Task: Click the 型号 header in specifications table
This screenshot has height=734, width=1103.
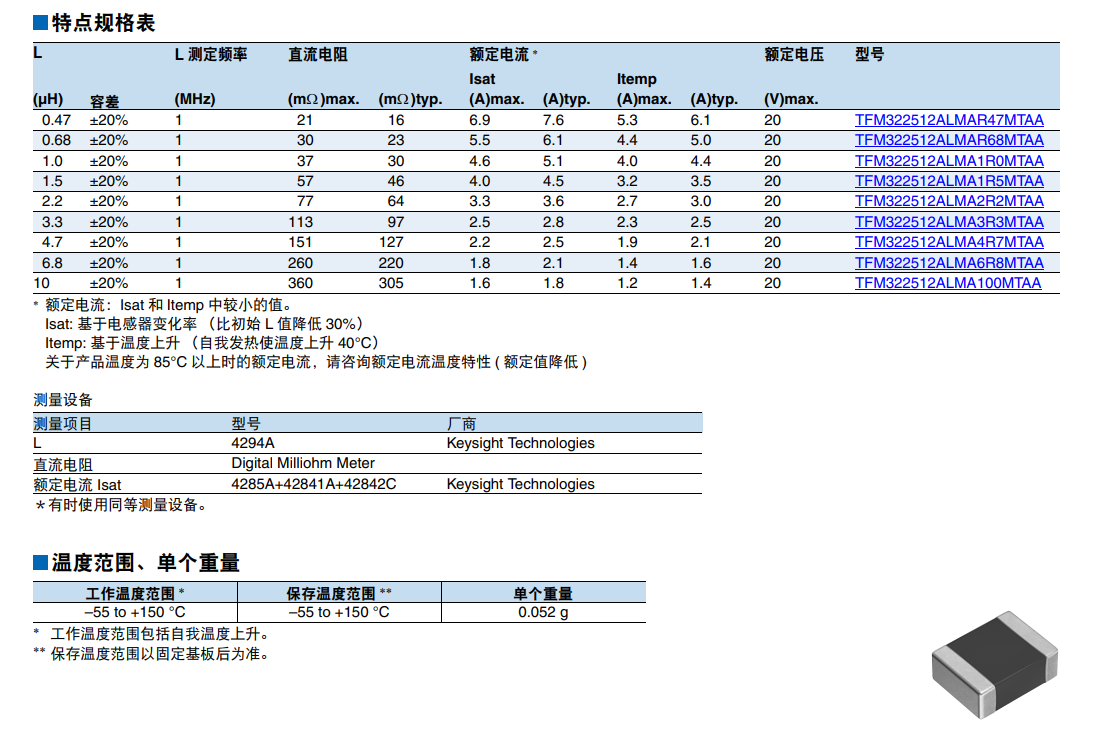Action: tap(869, 55)
